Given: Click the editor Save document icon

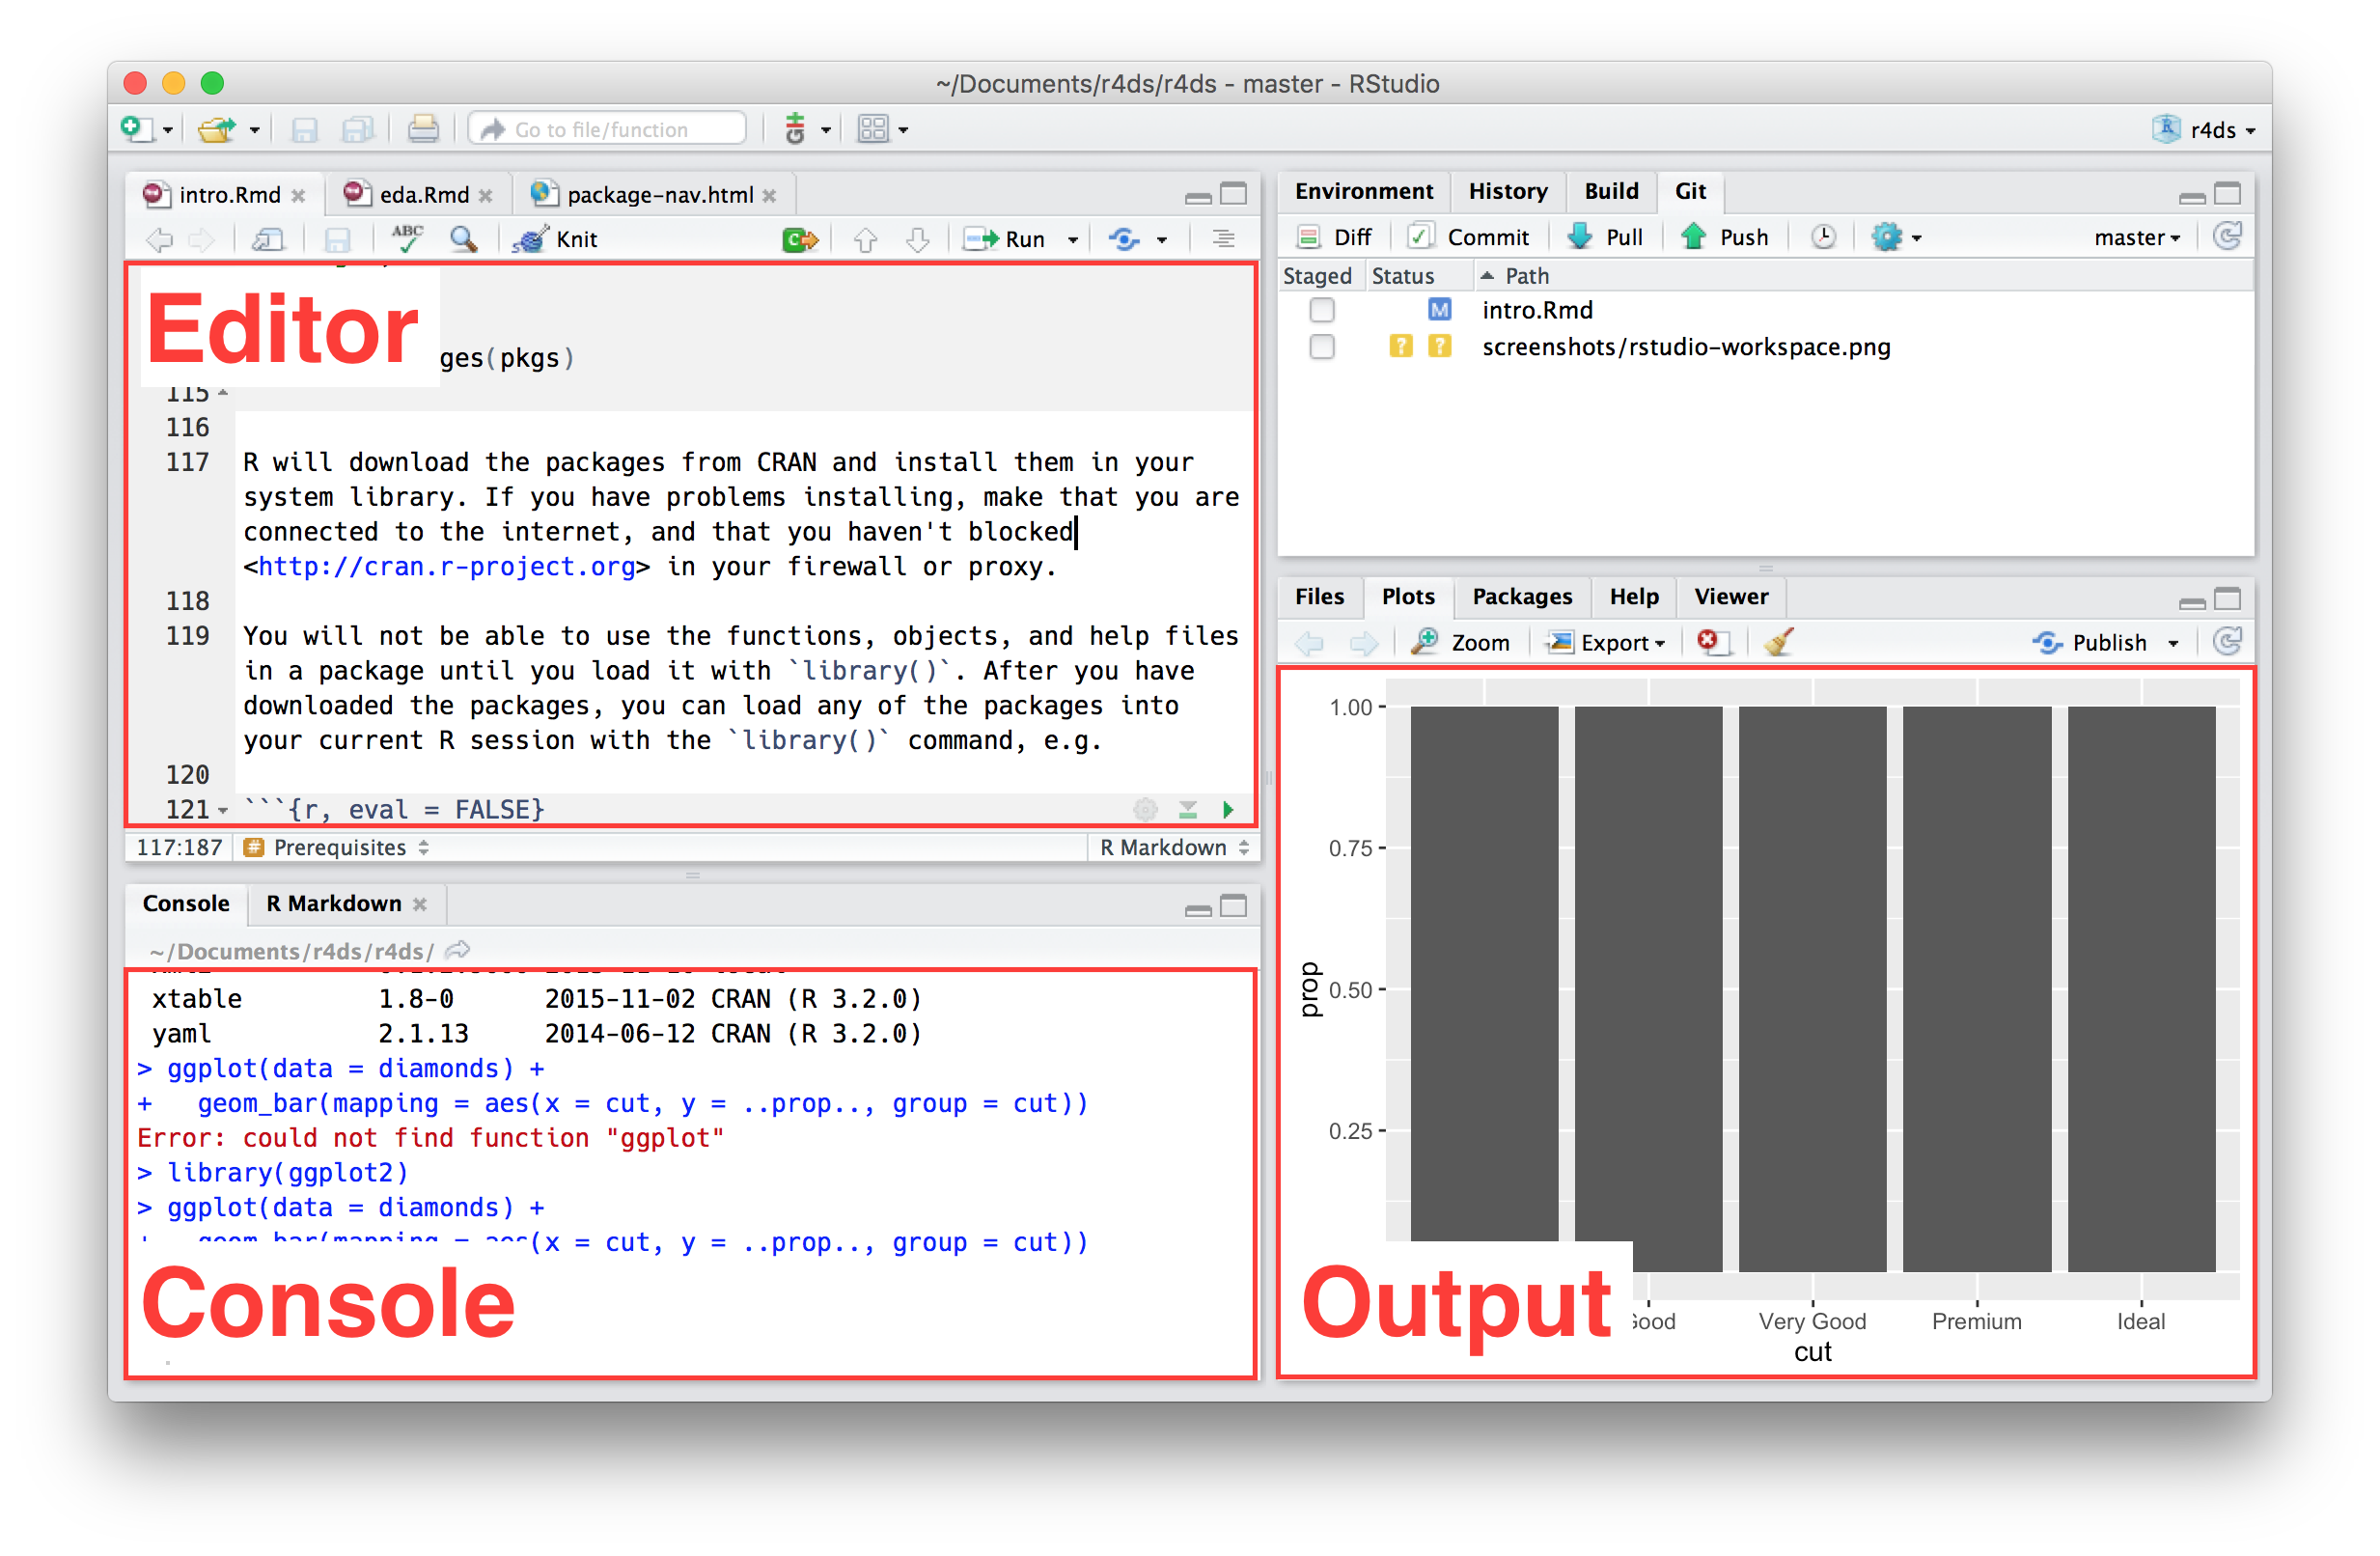Looking at the screenshot, I should (x=338, y=240).
